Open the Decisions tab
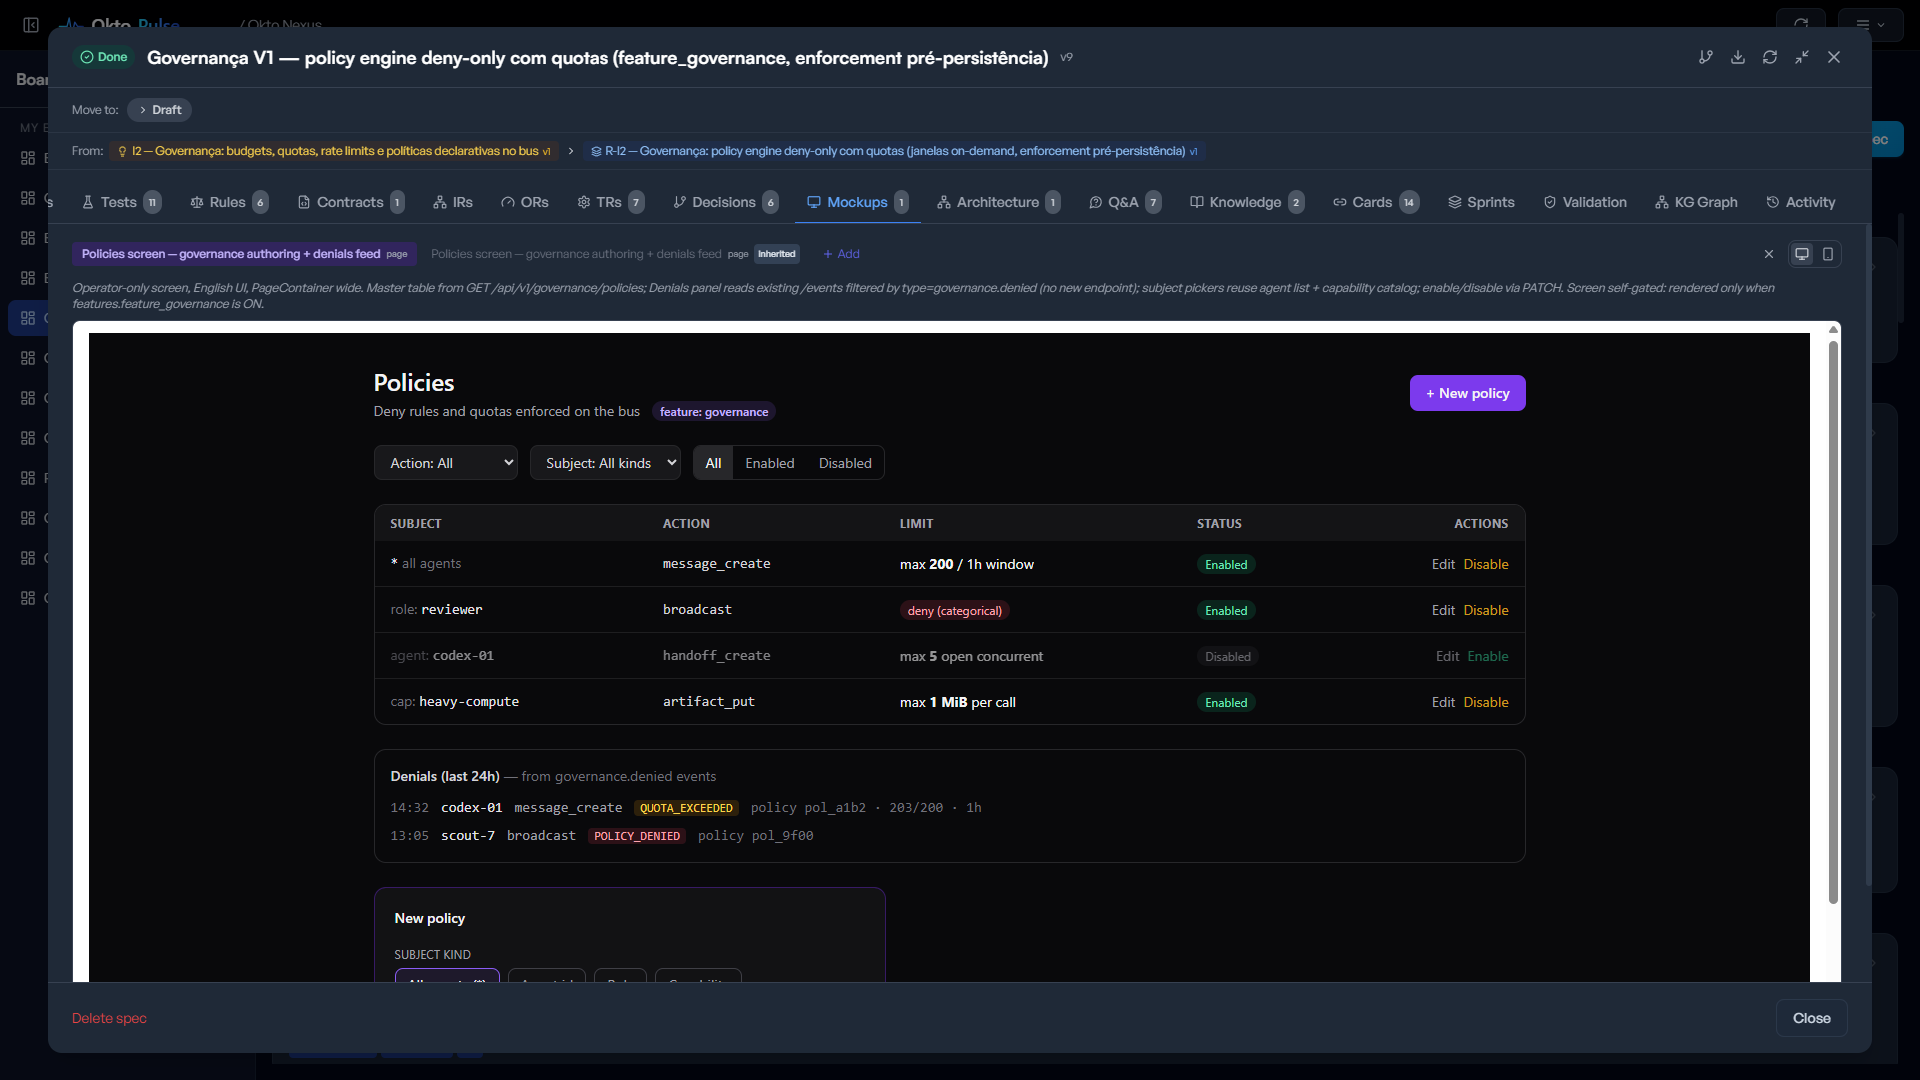This screenshot has height=1080, width=1920. pyautogui.click(x=725, y=202)
